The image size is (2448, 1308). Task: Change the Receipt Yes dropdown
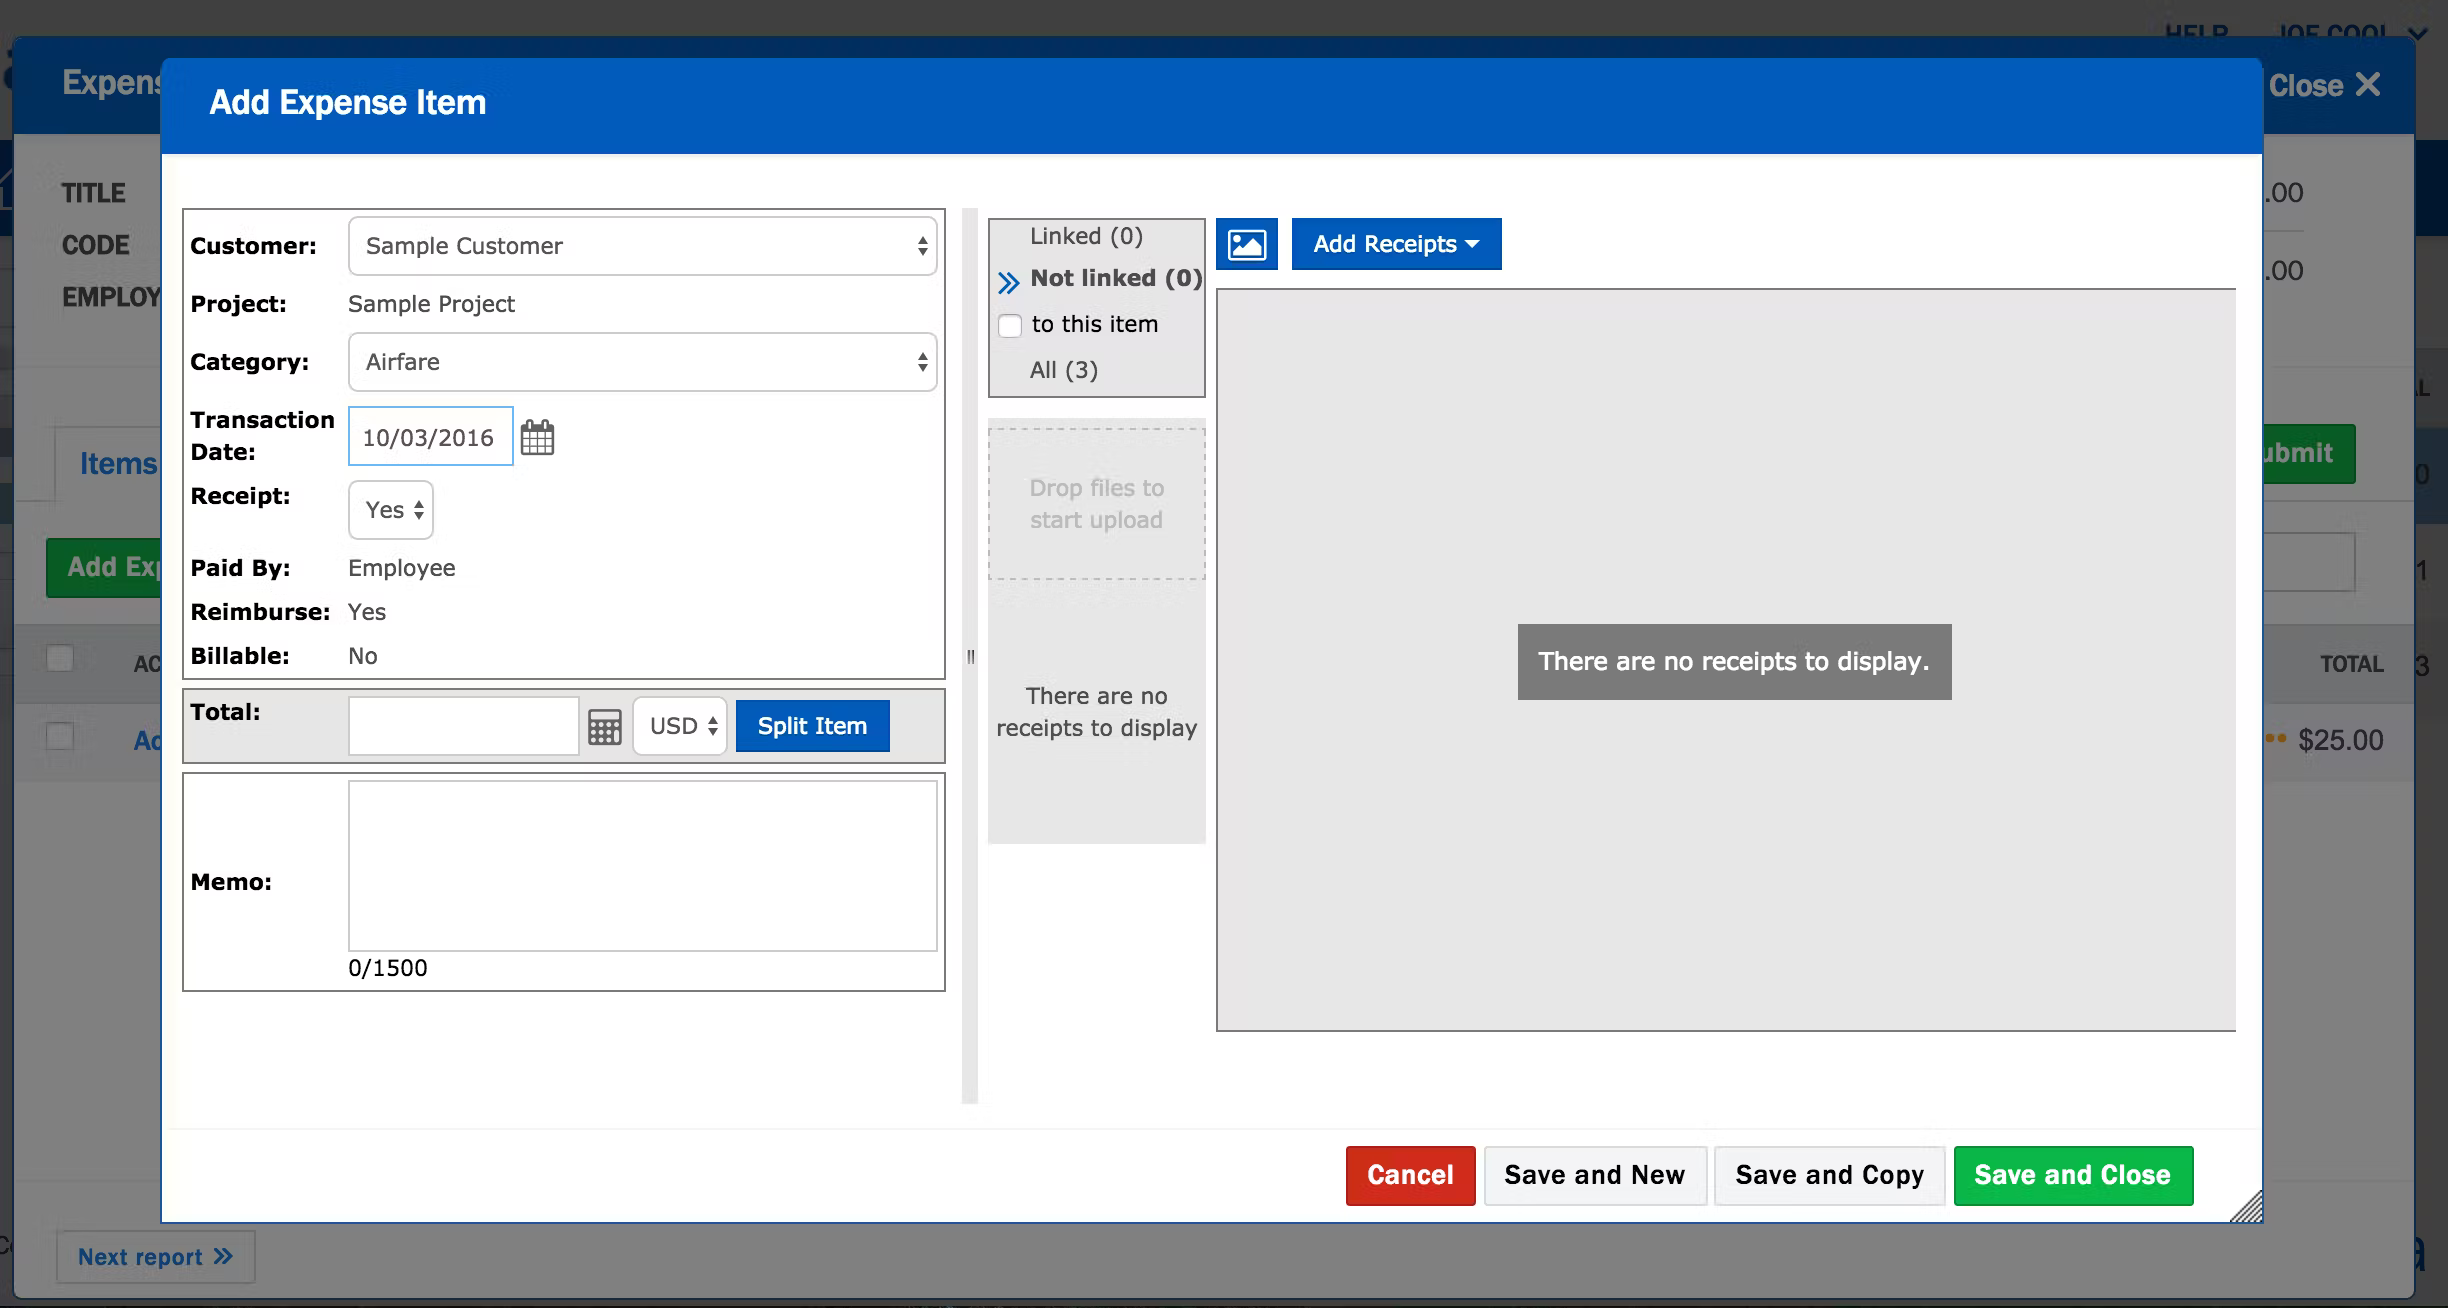coord(391,510)
